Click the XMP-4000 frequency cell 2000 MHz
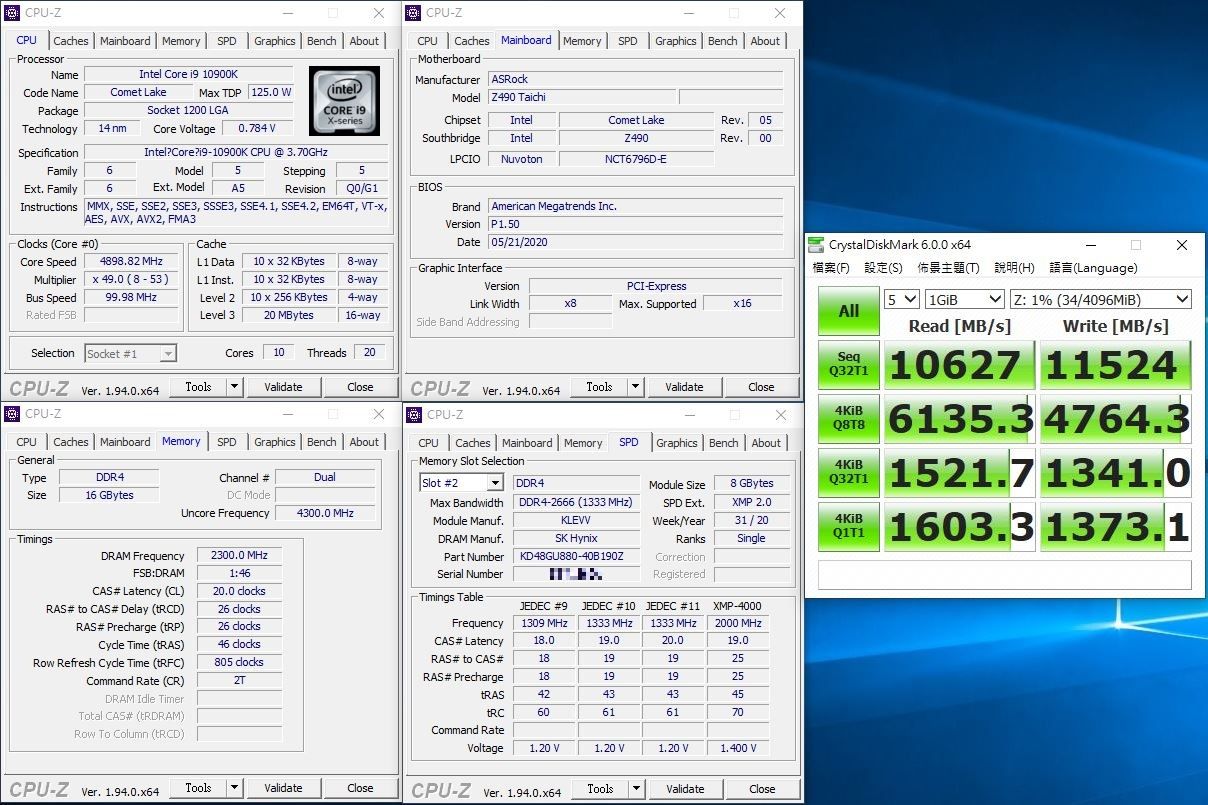Viewport: 1208px width, 805px height. click(x=738, y=623)
